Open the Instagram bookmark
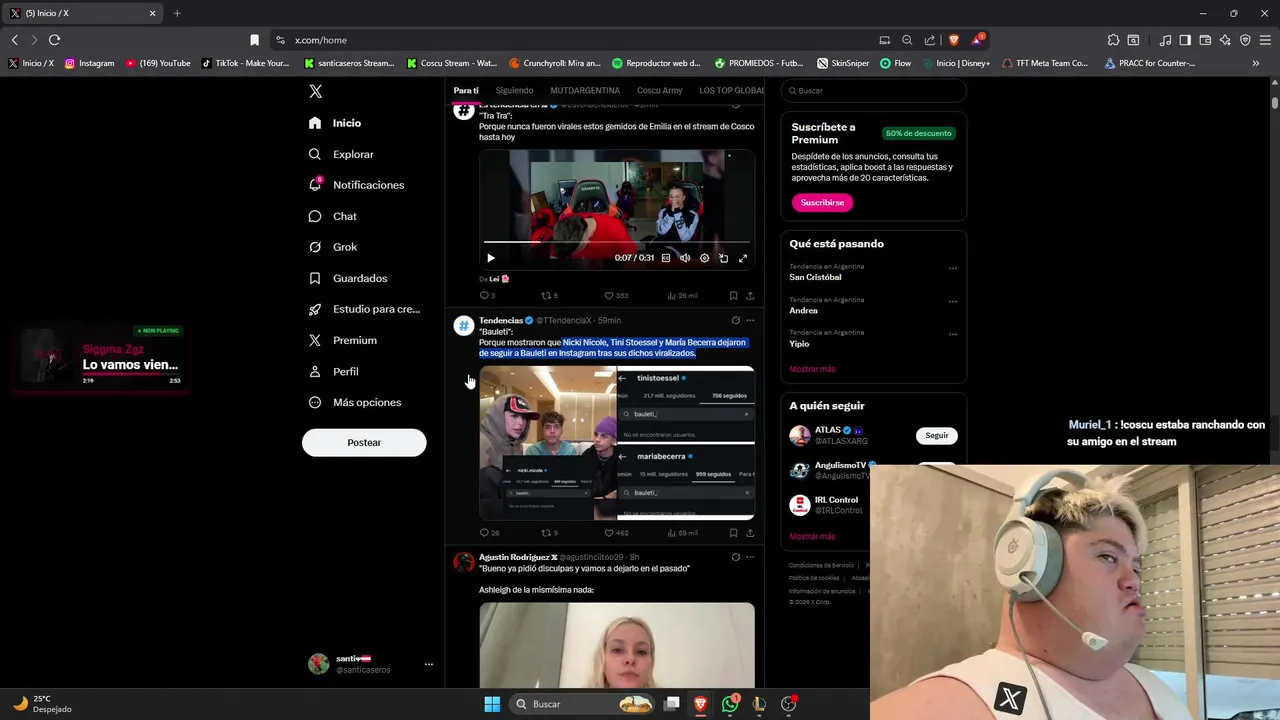Screen dimensions: 1280x720 [89, 63]
